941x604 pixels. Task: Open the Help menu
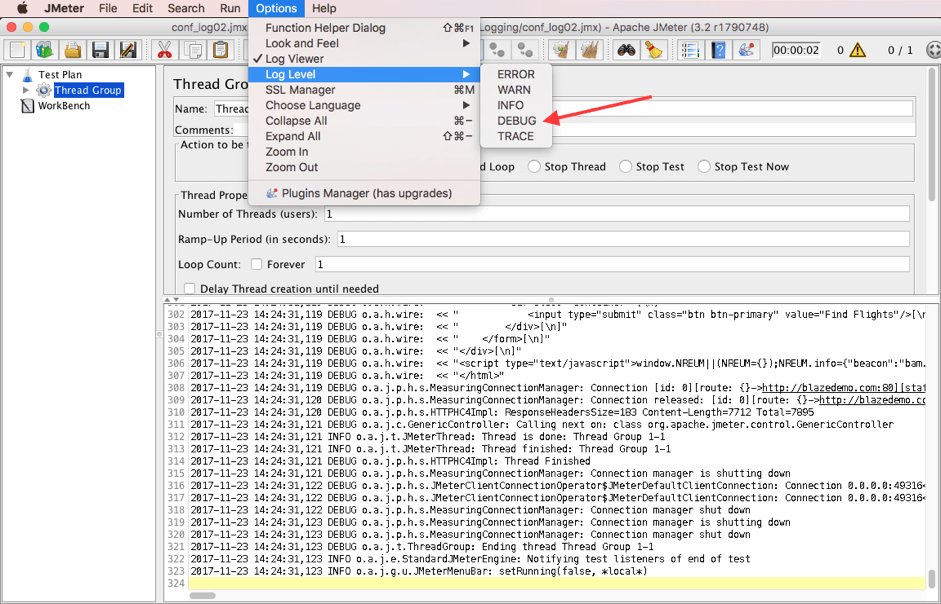(x=324, y=8)
